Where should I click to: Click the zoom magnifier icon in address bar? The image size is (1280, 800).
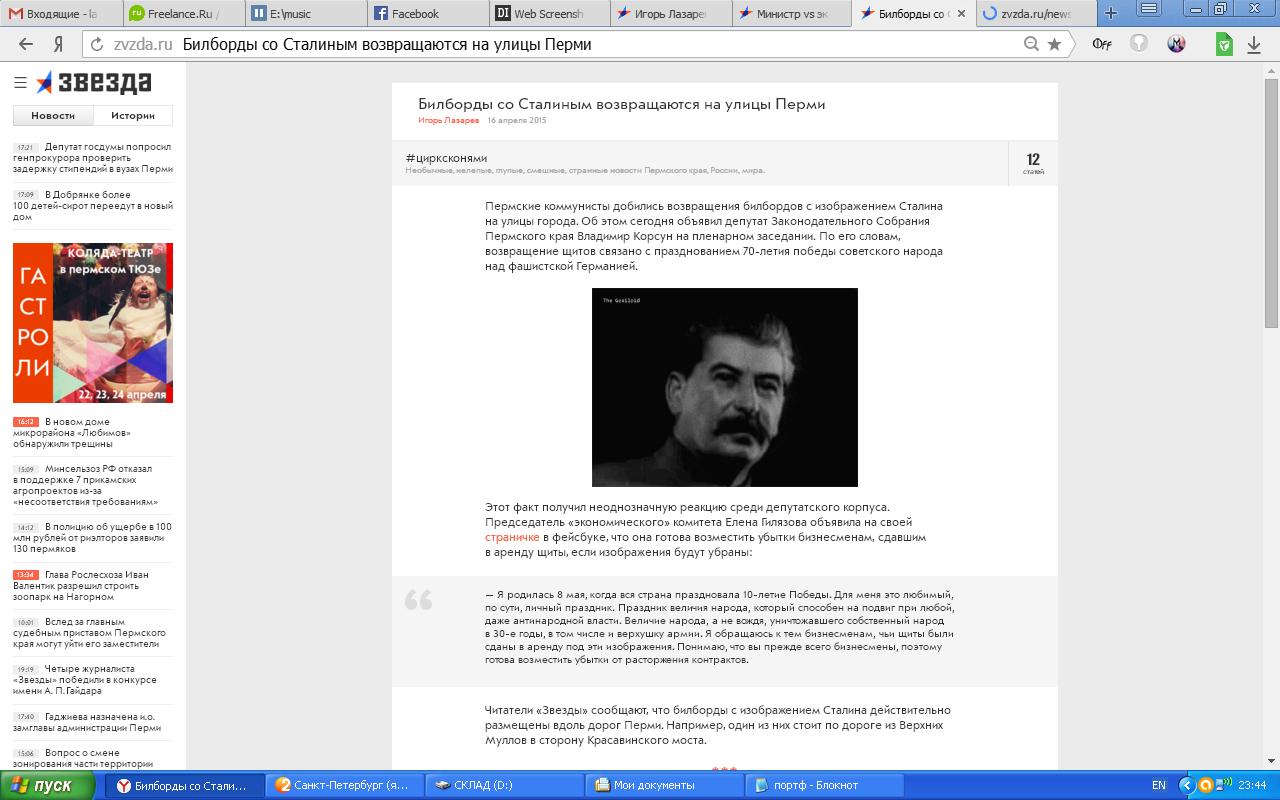coord(1031,44)
